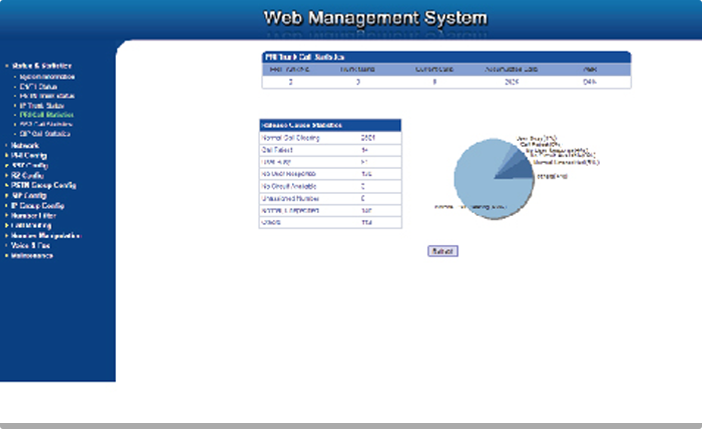
Task: Expand the Network menu section
Action: pyautogui.click(x=25, y=146)
